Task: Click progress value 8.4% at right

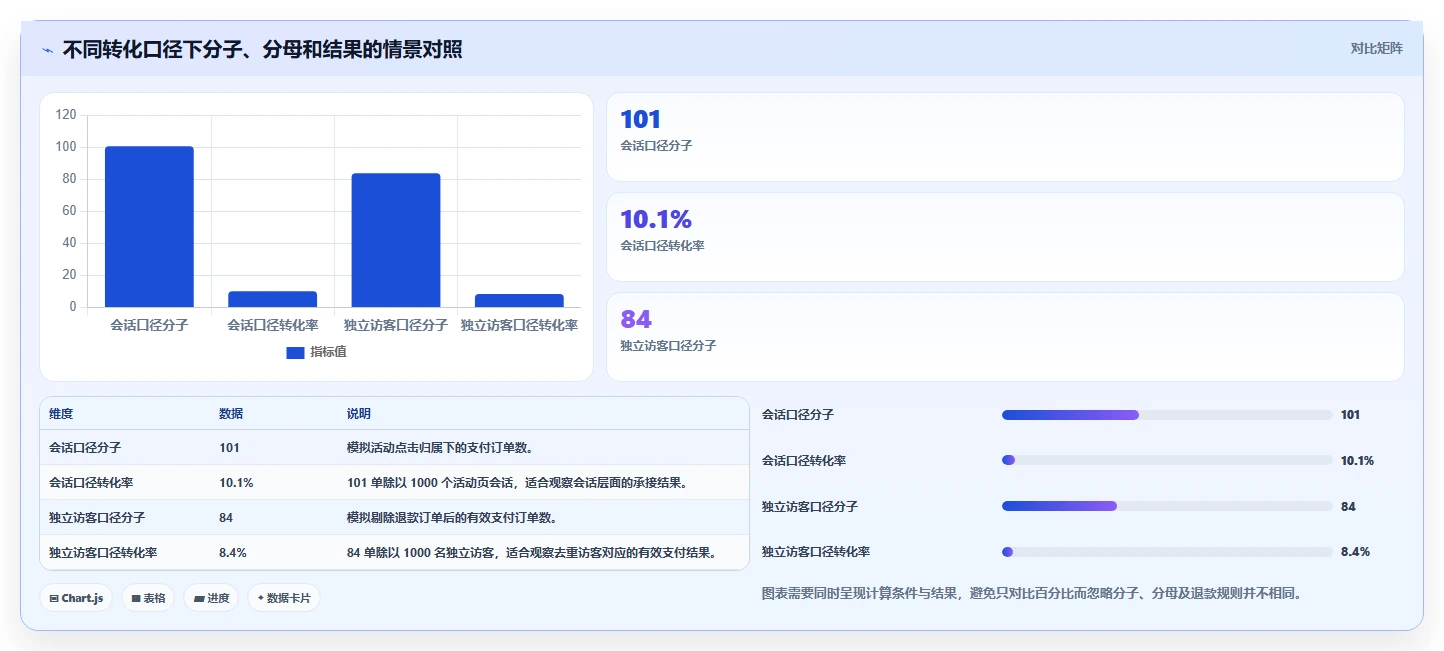Action: (x=1355, y=552)
